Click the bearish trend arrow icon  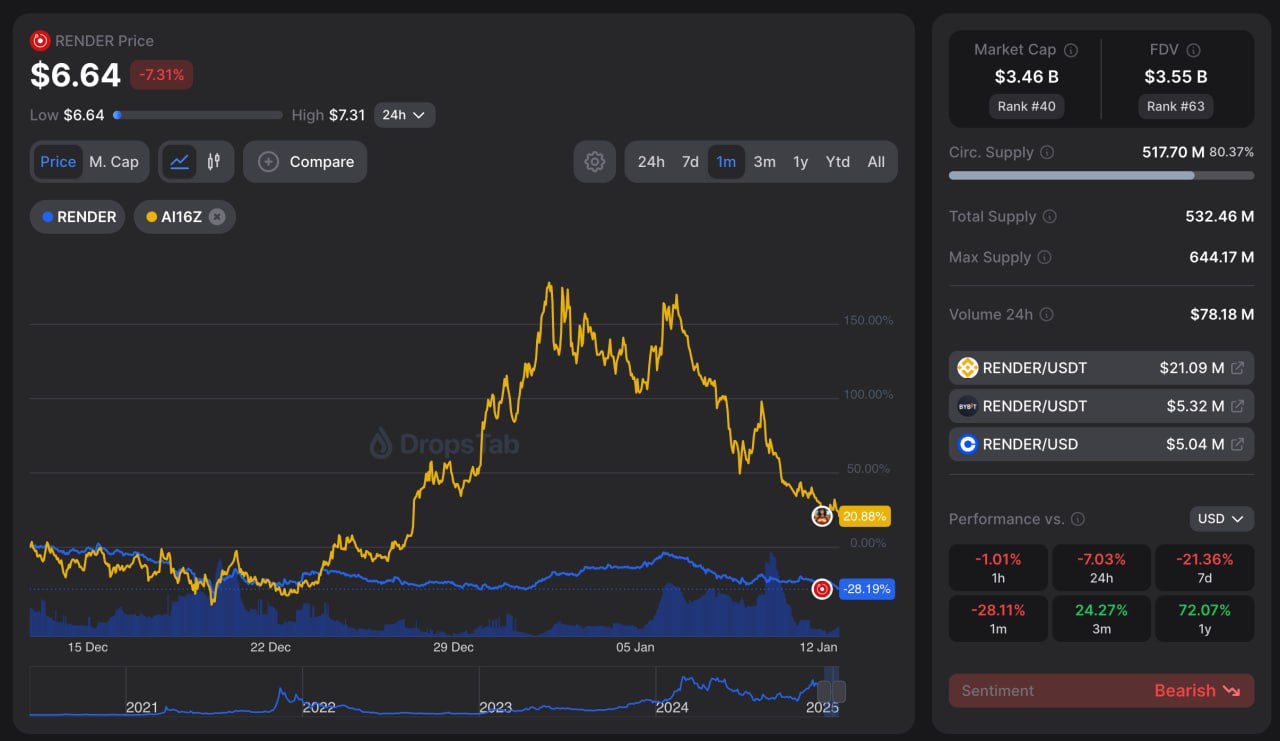[1231, 691]
